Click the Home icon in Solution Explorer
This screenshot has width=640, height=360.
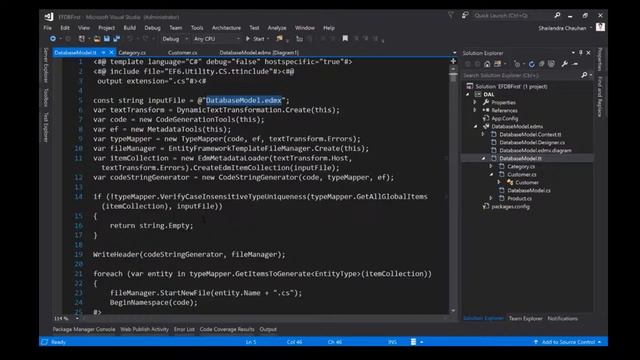click(x=487, y=64)
